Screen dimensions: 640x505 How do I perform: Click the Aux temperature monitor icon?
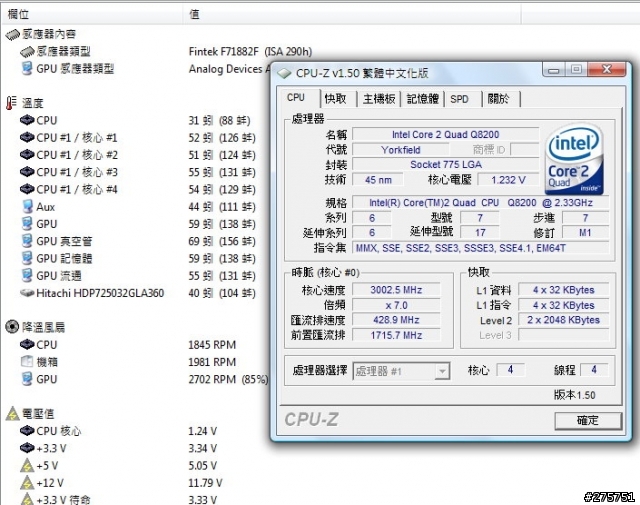27,206
